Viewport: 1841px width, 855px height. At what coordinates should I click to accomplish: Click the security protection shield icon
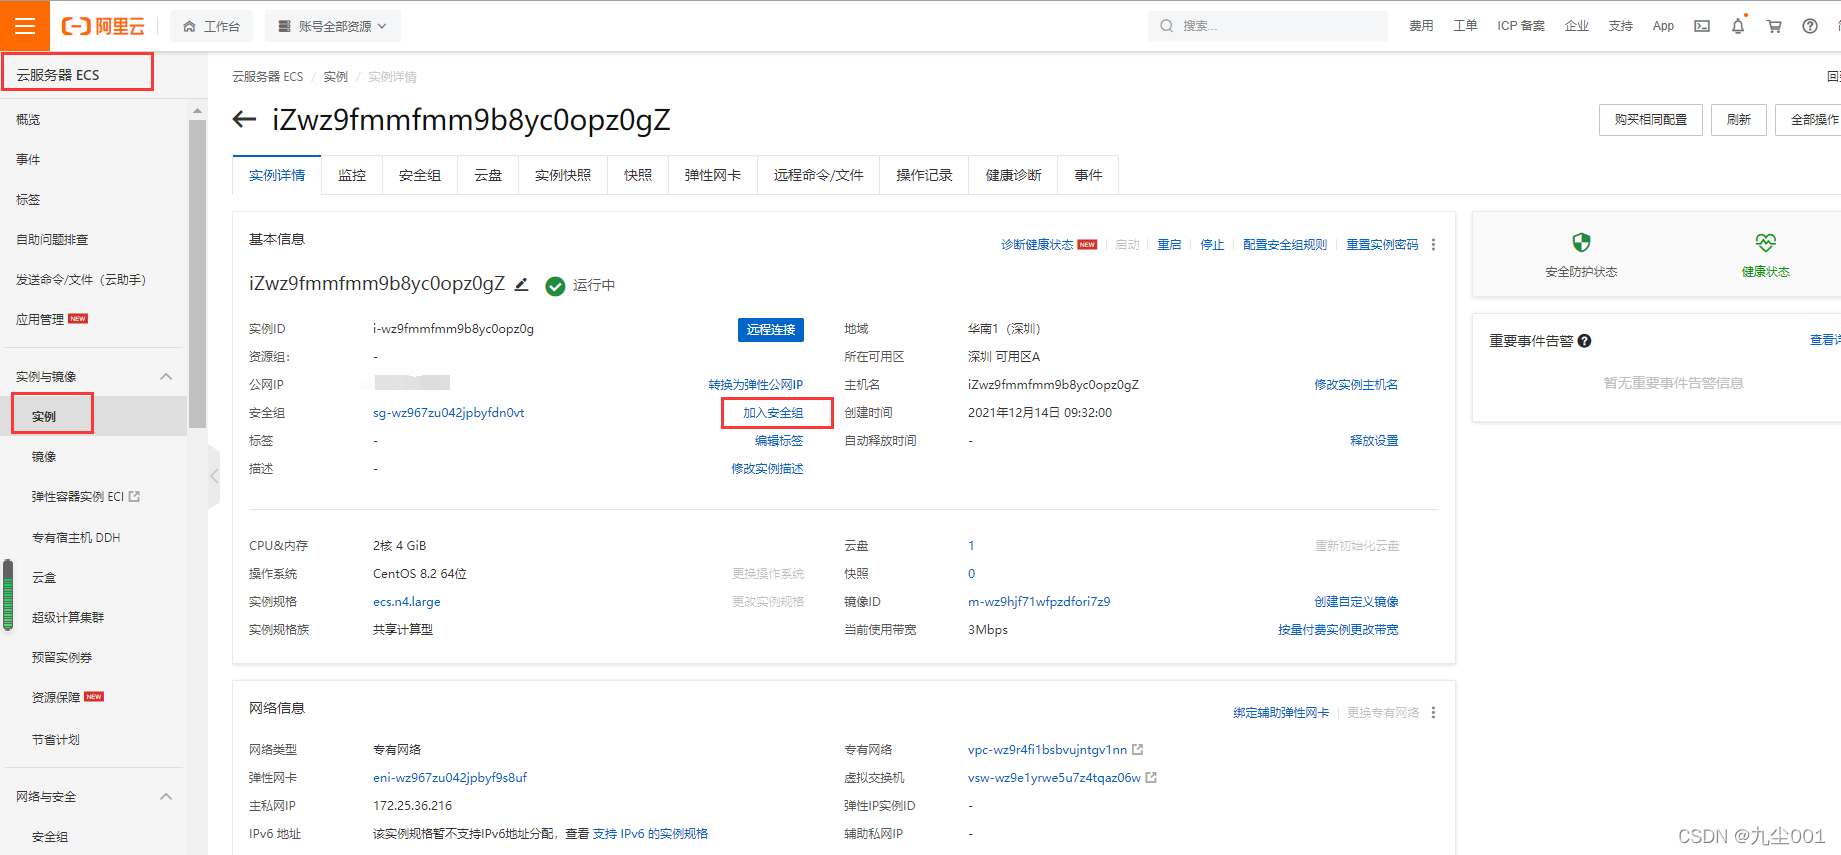1581,242
